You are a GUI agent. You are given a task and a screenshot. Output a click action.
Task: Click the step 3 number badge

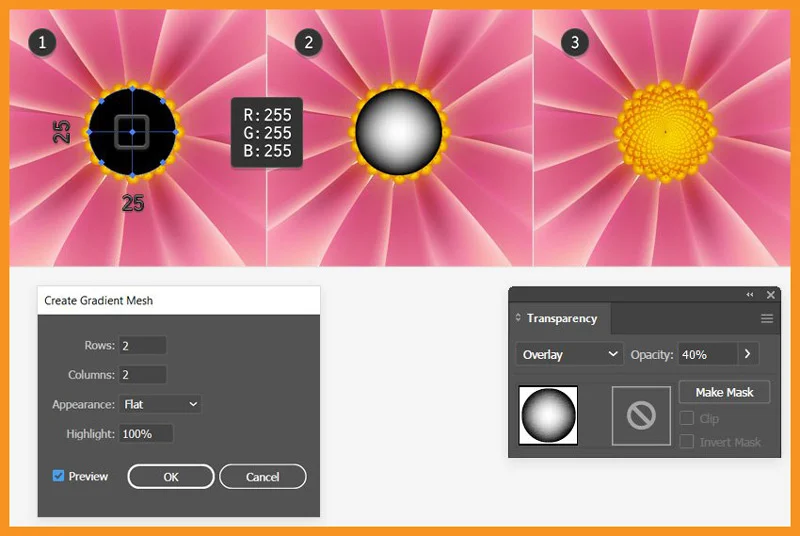[x=574, y=42]
